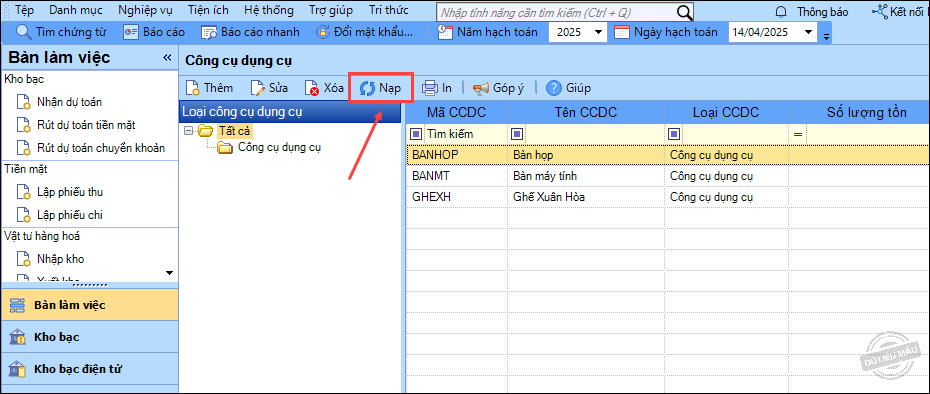Open the Trợ giúp menu
The width and height of the screenshot is (930, 394).
pyautogui.click(x=330, y=11)
